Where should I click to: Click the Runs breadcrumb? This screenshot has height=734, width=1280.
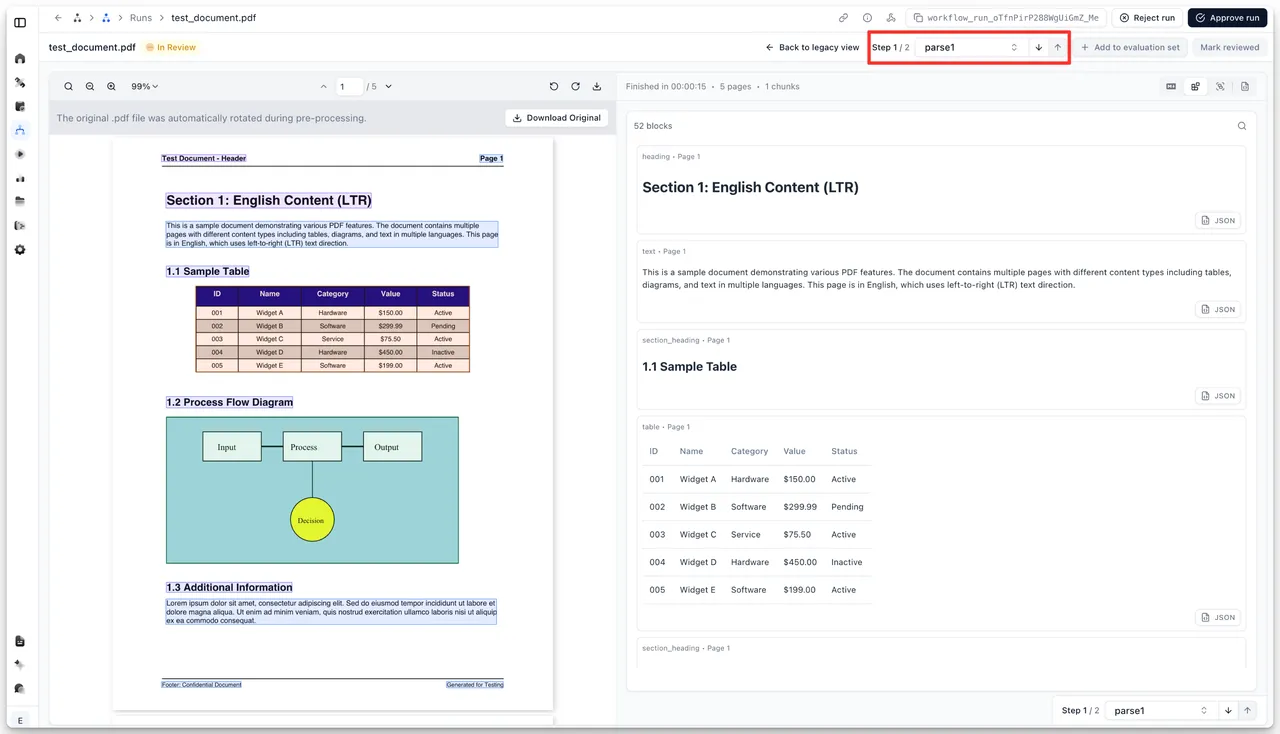tap(141, 18)
